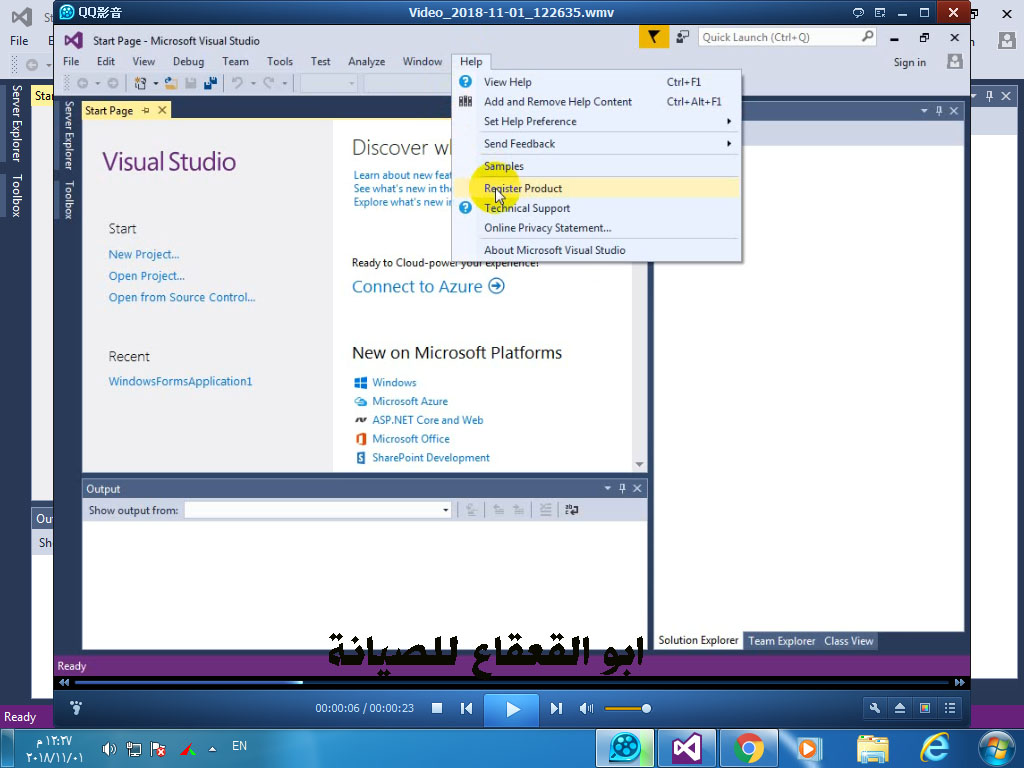The height and width of the screenshot is (768, 1024).
Task: Click the Save All toolbar icon
Action: coord(210,83)
